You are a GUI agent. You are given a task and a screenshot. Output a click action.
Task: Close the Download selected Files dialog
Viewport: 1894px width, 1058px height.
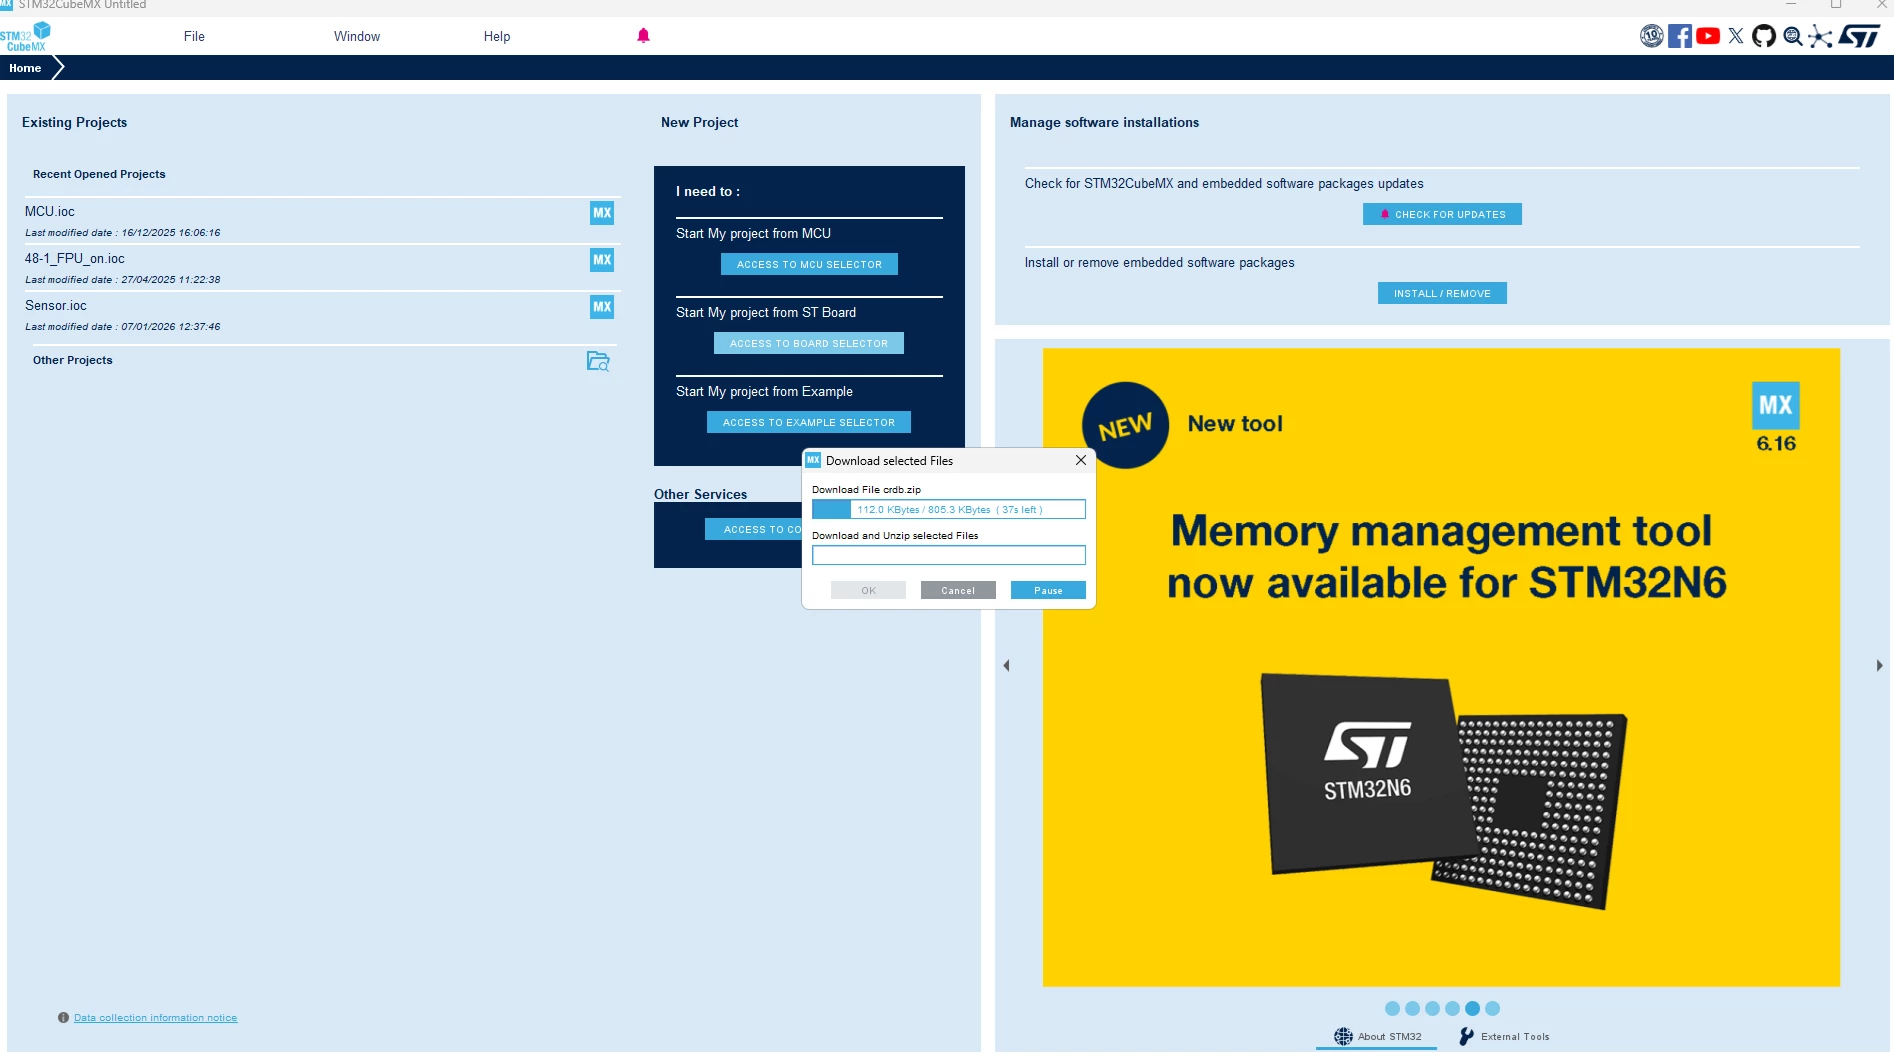click(x=1081, y=460)
